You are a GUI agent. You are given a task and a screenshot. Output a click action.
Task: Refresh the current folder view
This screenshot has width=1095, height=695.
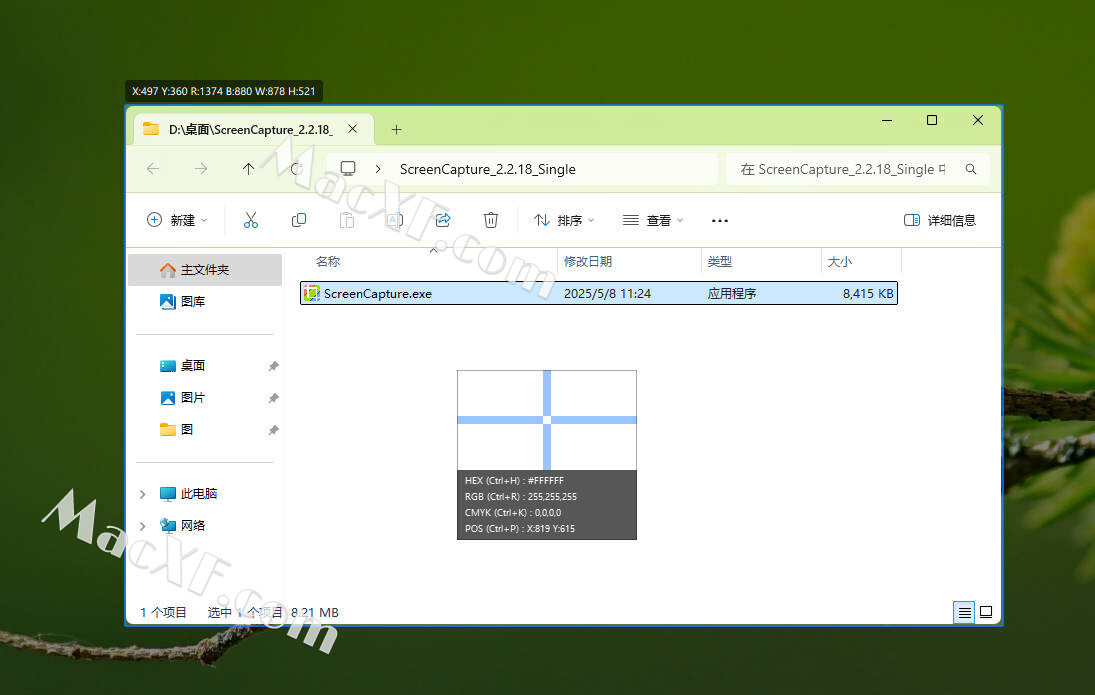[296, 168]
